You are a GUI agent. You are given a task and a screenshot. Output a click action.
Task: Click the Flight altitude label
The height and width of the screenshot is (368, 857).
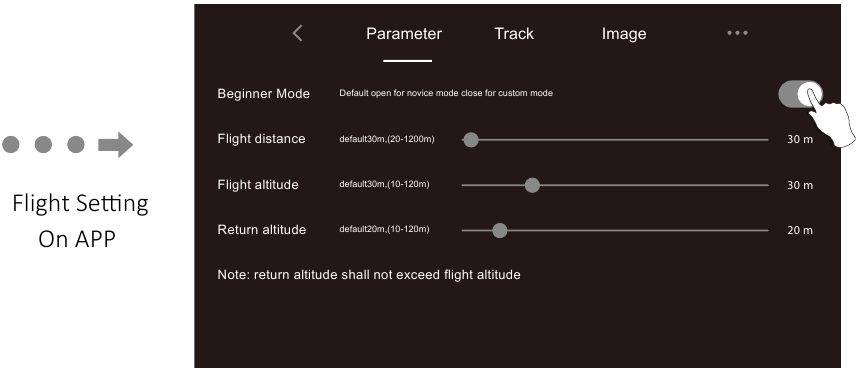coord(258,184)
